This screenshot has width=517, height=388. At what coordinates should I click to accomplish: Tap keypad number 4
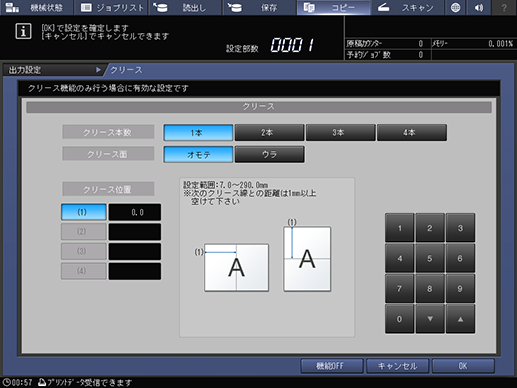pos(400,258)
